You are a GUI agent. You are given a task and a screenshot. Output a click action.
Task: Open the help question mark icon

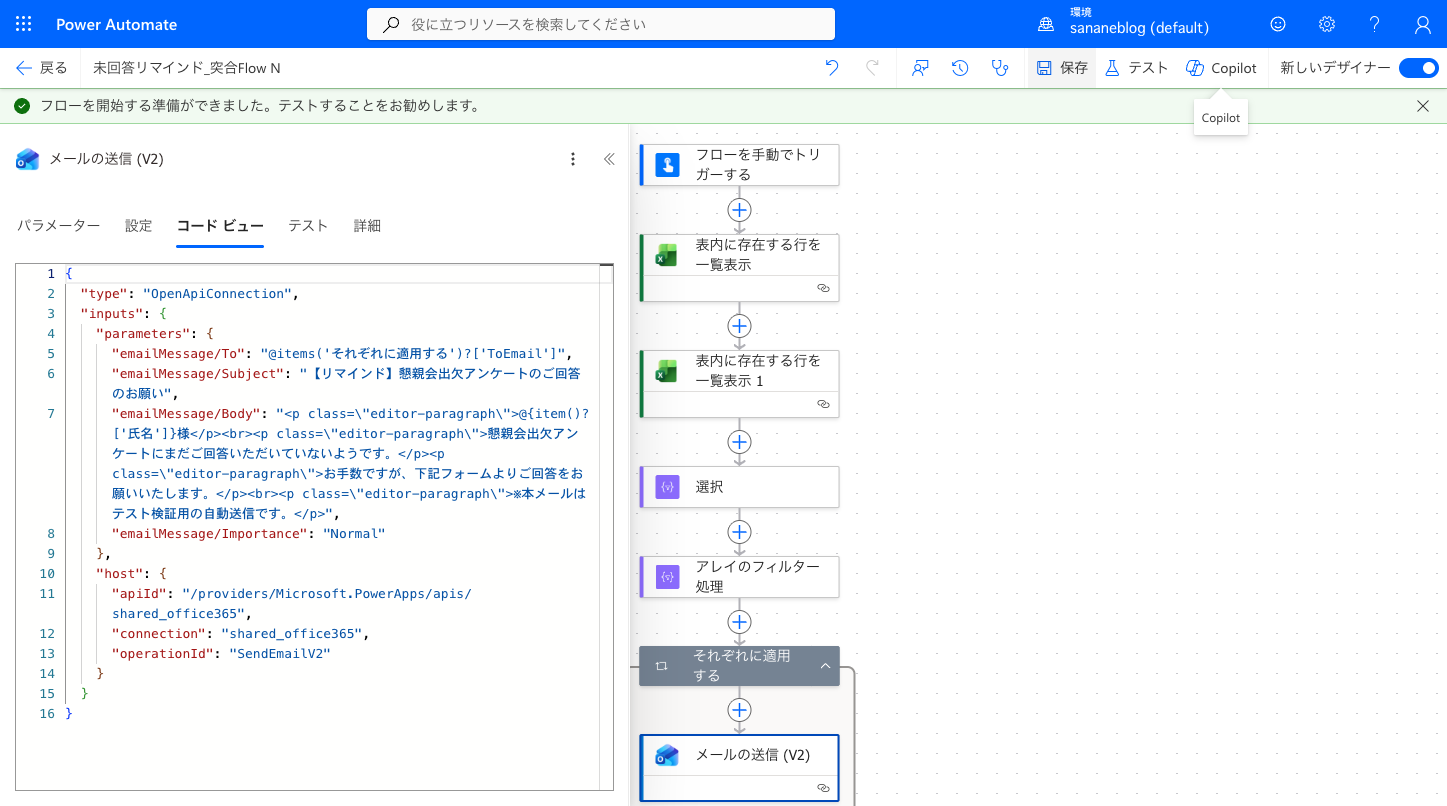coord(1375,24)
